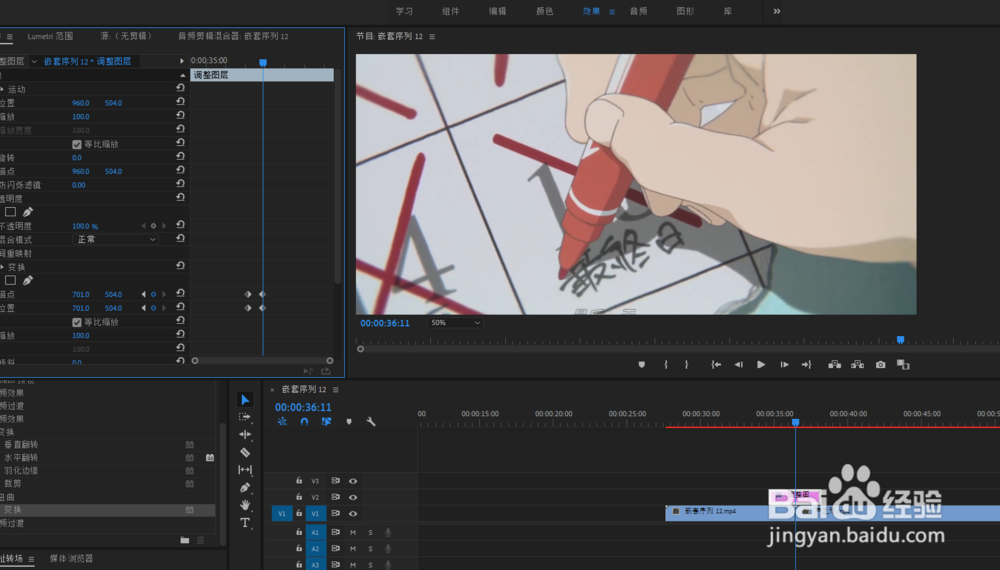Click the Export Frame camera icon
The height and width of the screenshot is (570, 1000).
880,365
